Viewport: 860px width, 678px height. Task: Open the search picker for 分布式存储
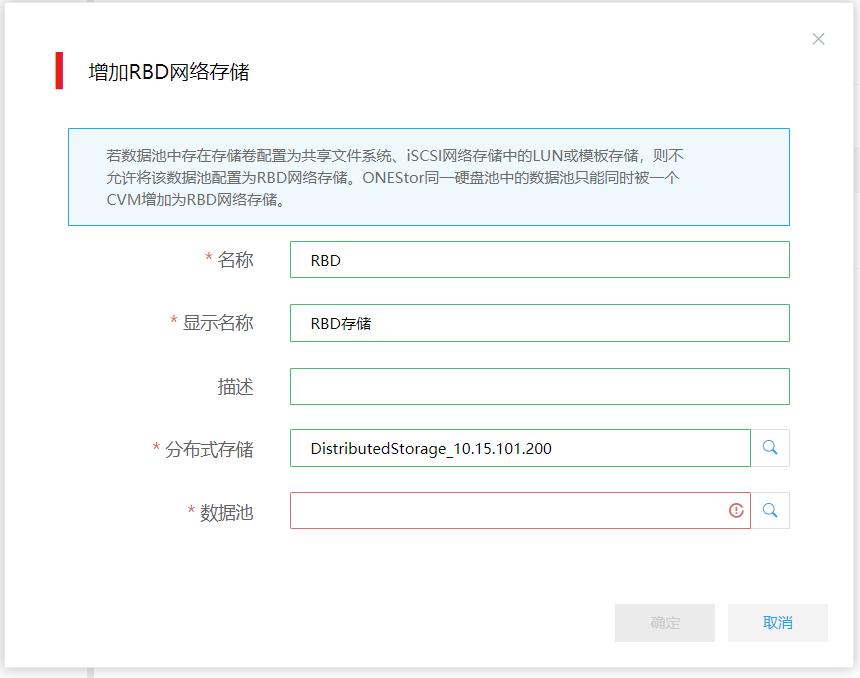[770, 448]
